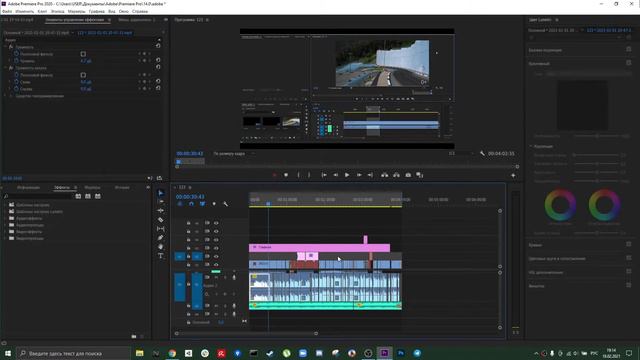Click the first filter icon beside effects search

coord(78,196)
